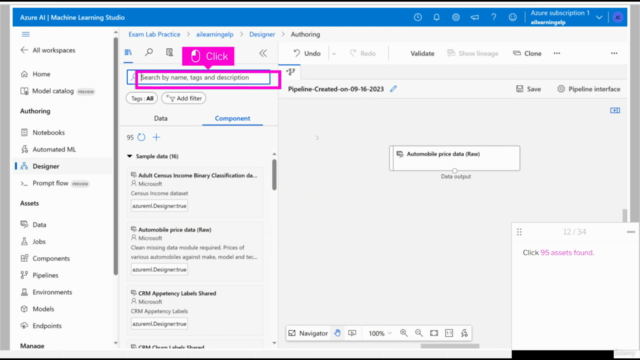Click Add filter button
Screen dimensions: 640x360
tap(184, 98)
